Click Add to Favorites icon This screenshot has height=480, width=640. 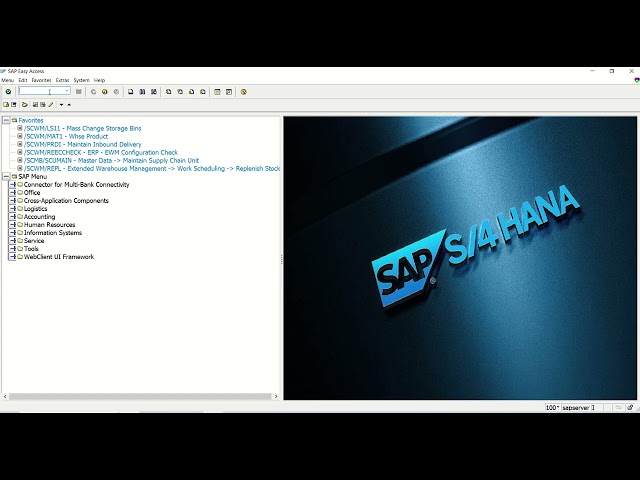(35, 105)
